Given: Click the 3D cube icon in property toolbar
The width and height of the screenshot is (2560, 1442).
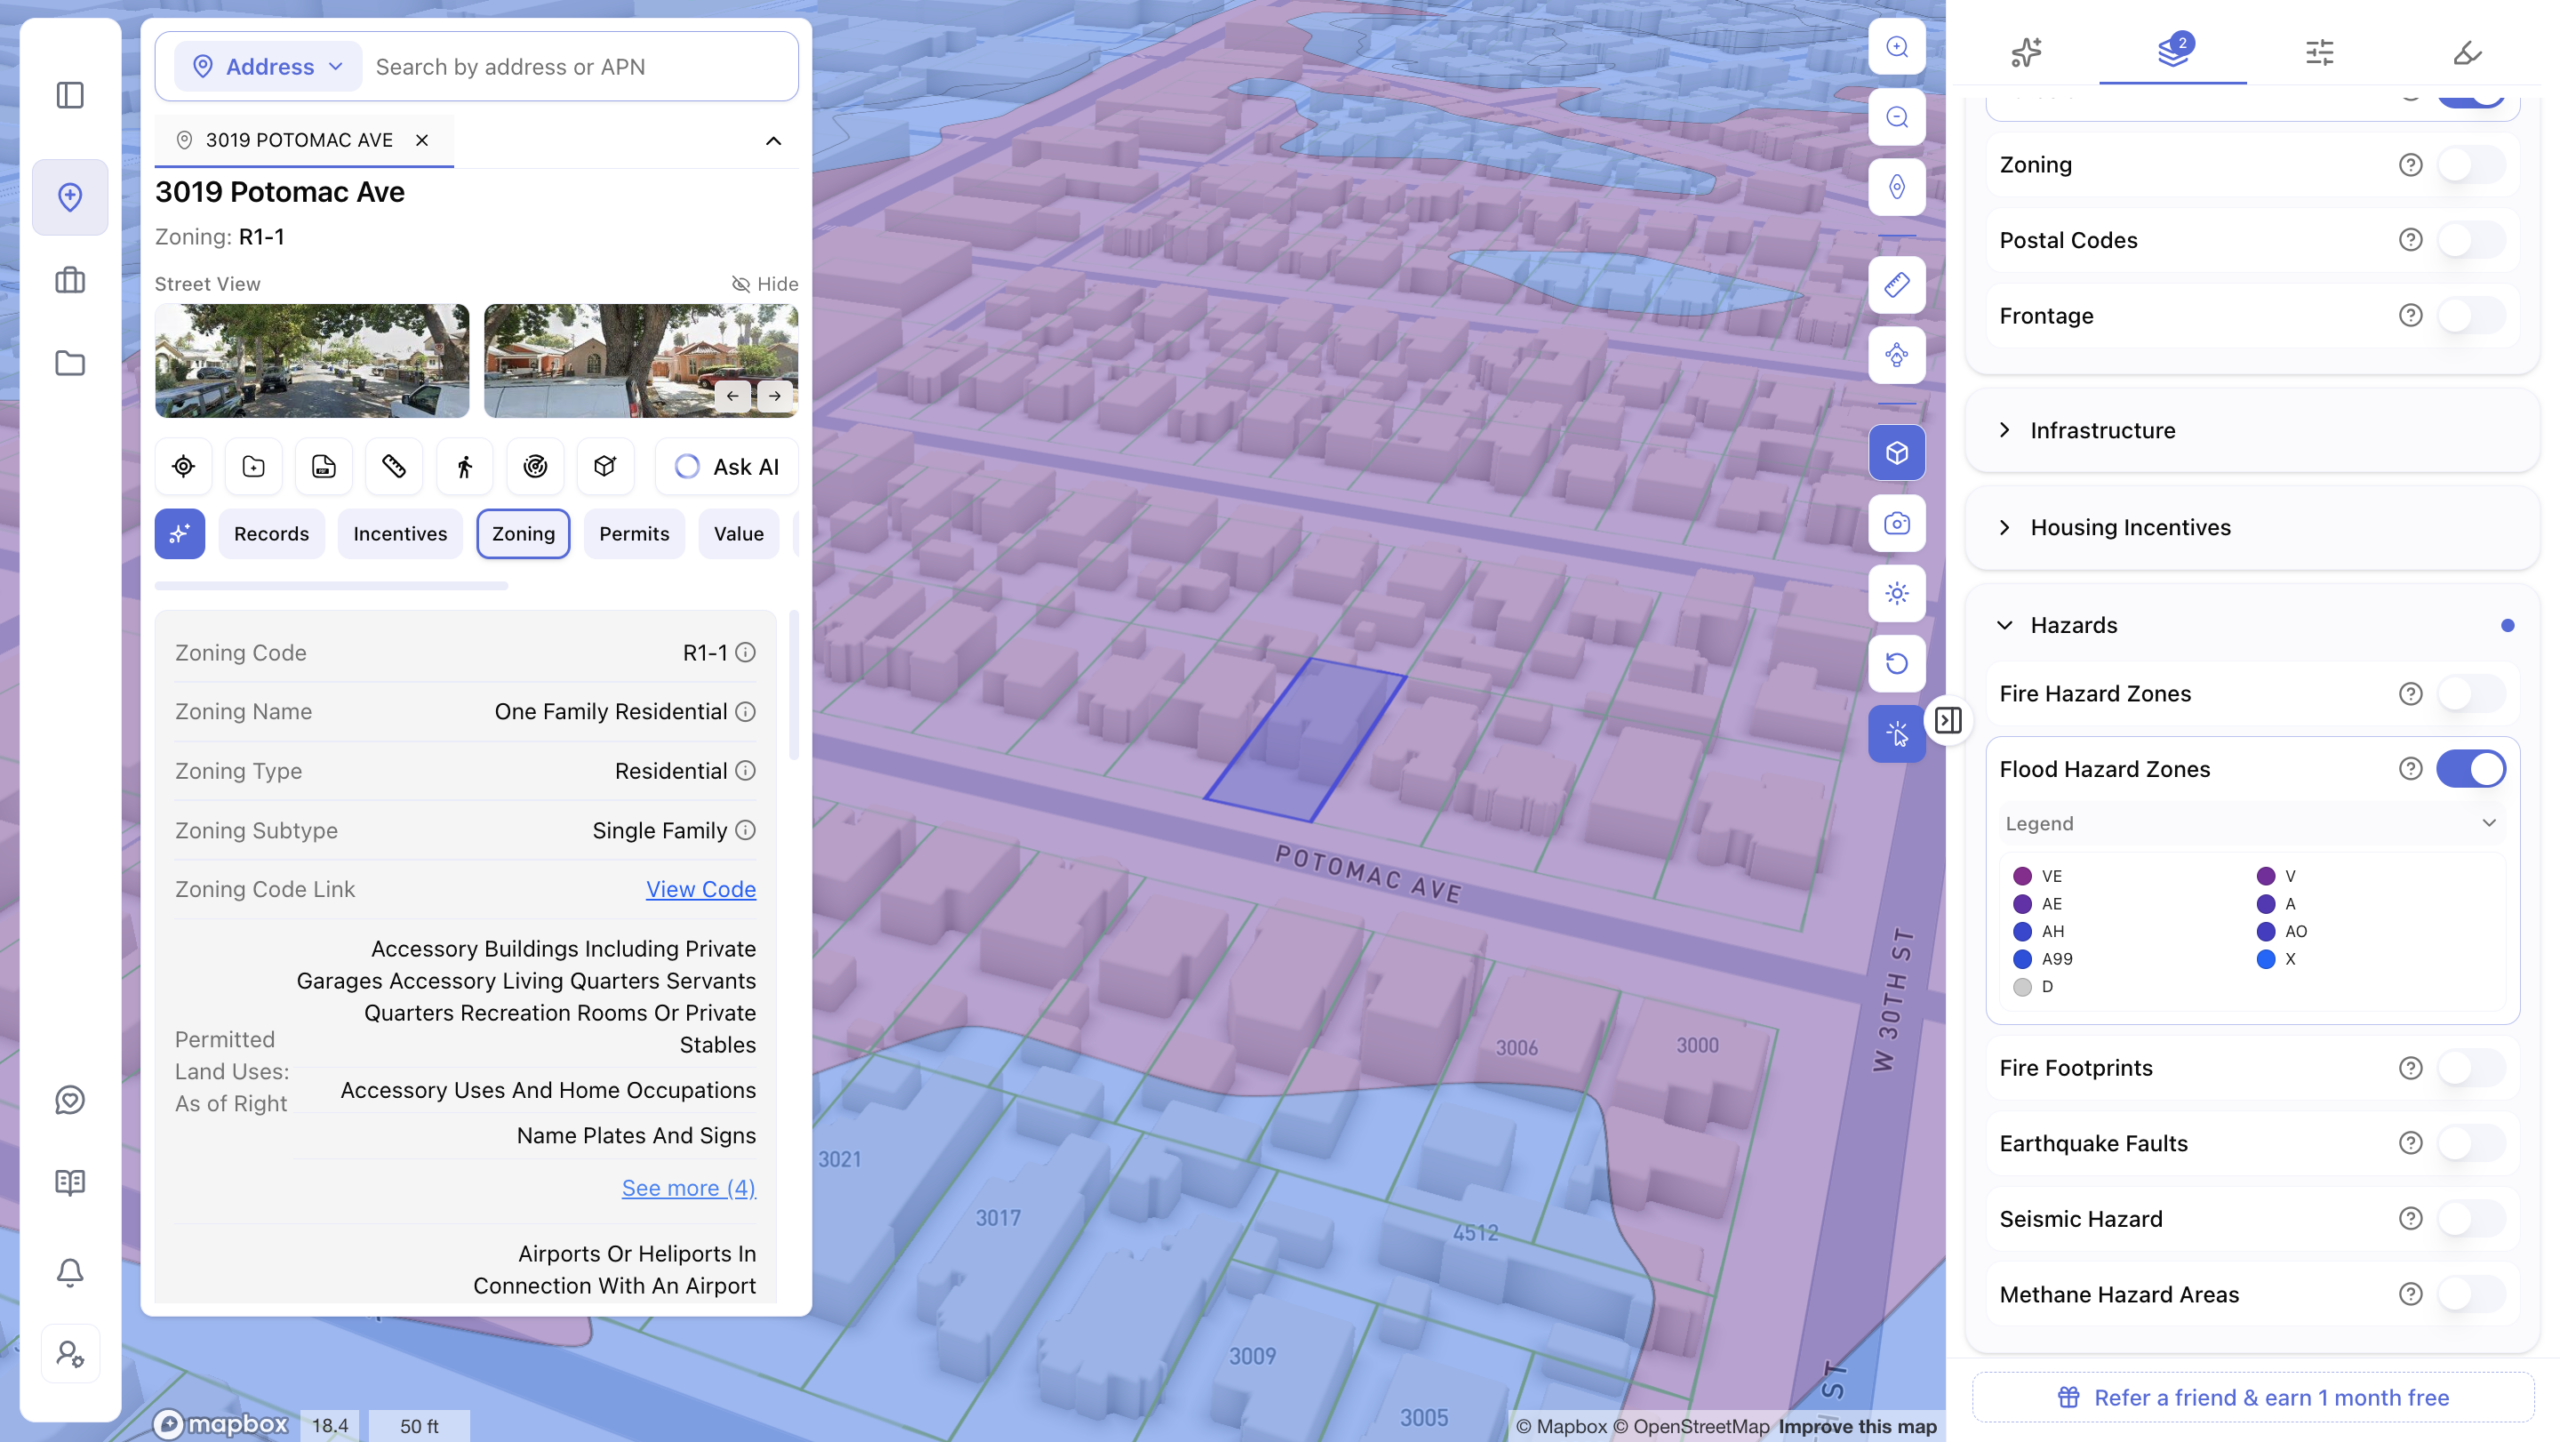Looking at the screenshot, I should [605, 466].
